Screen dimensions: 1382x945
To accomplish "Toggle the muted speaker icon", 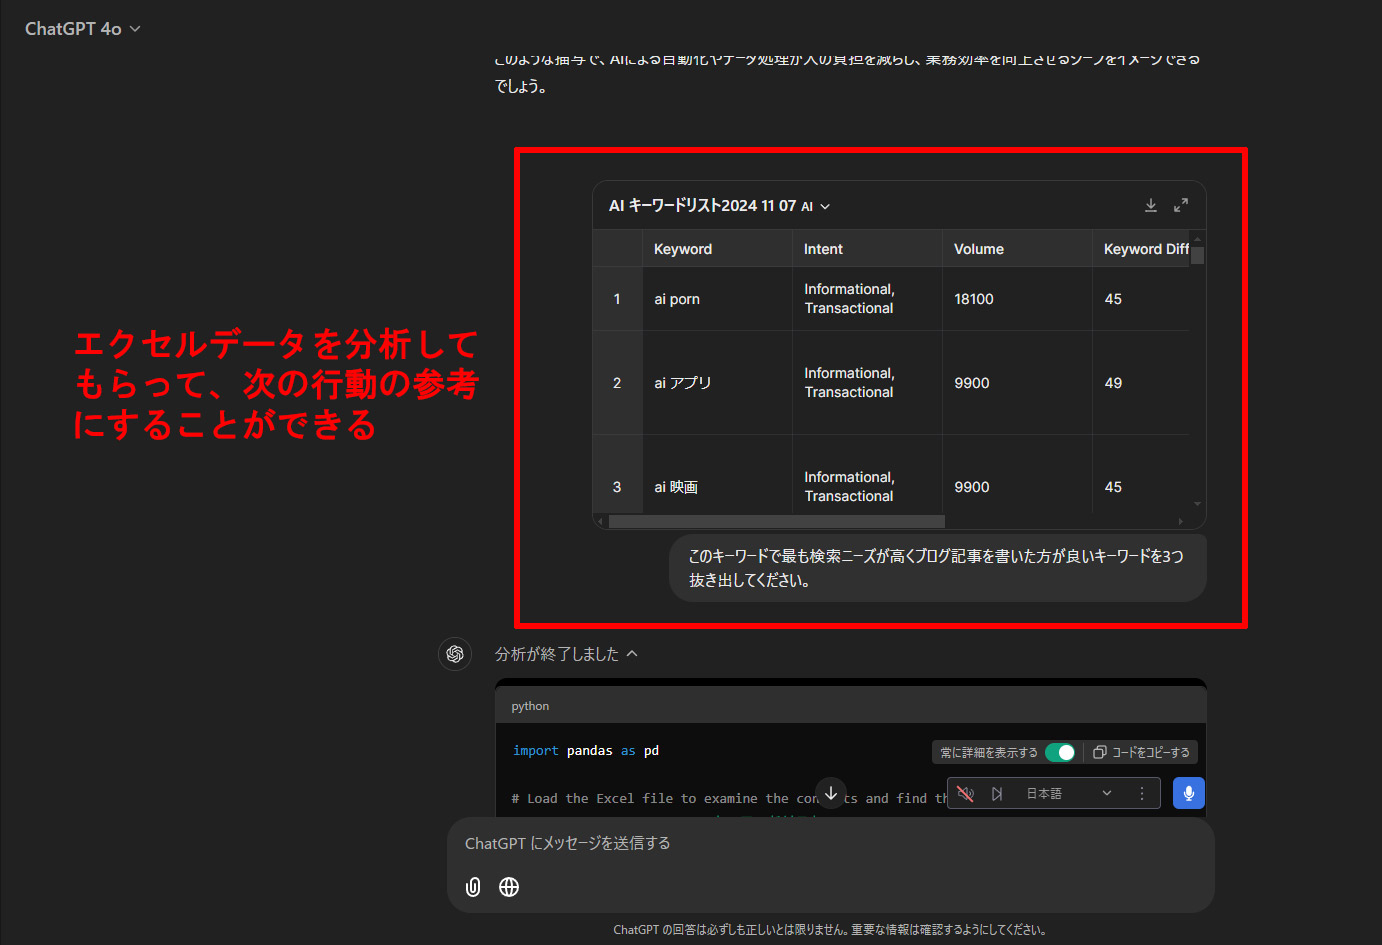I will click(965, 793).
